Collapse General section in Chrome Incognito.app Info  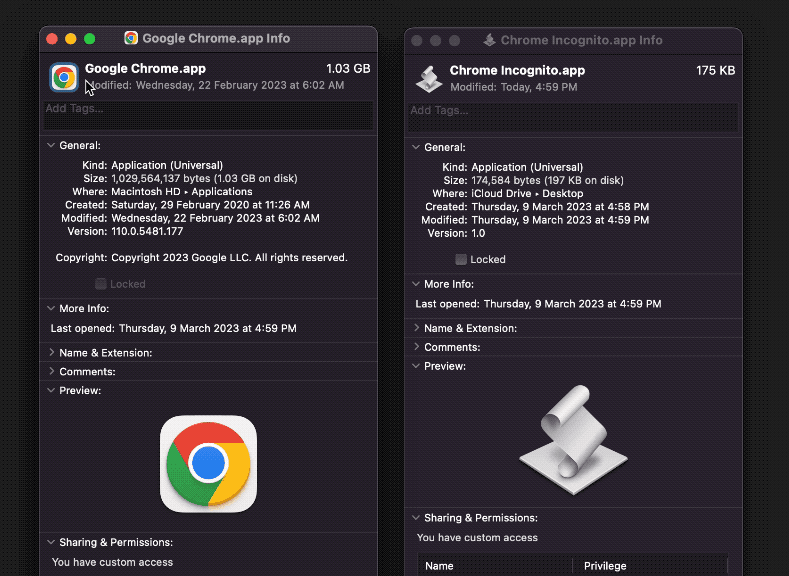click(416, 147)
